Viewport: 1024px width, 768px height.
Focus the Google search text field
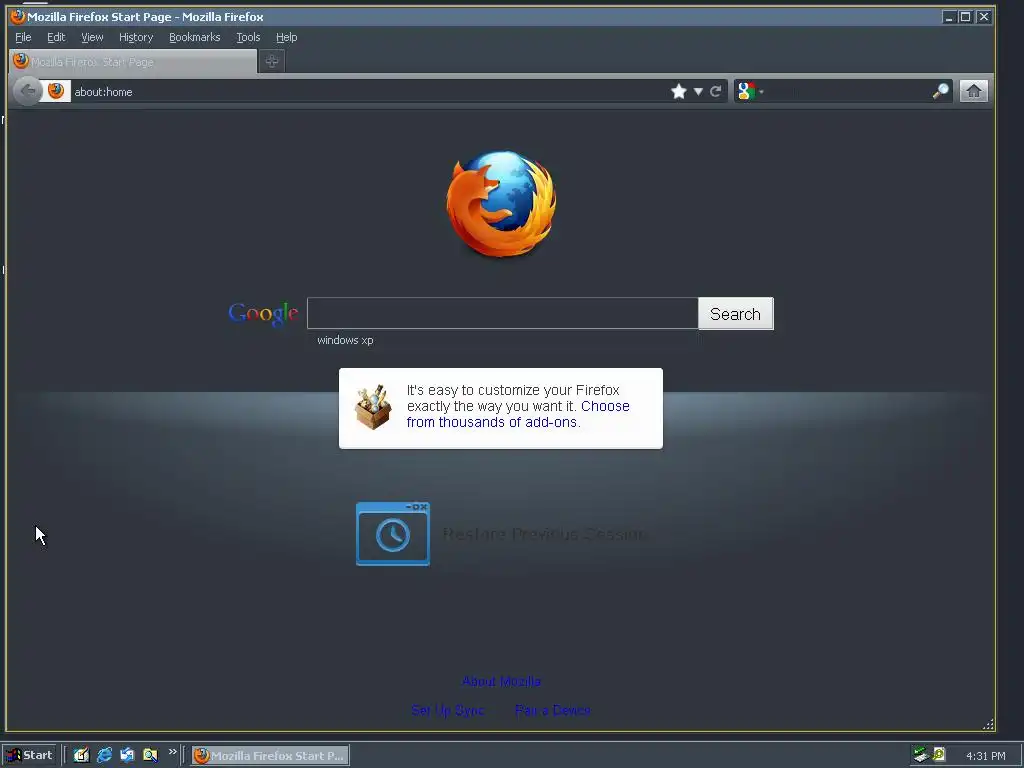click(502, 313)
